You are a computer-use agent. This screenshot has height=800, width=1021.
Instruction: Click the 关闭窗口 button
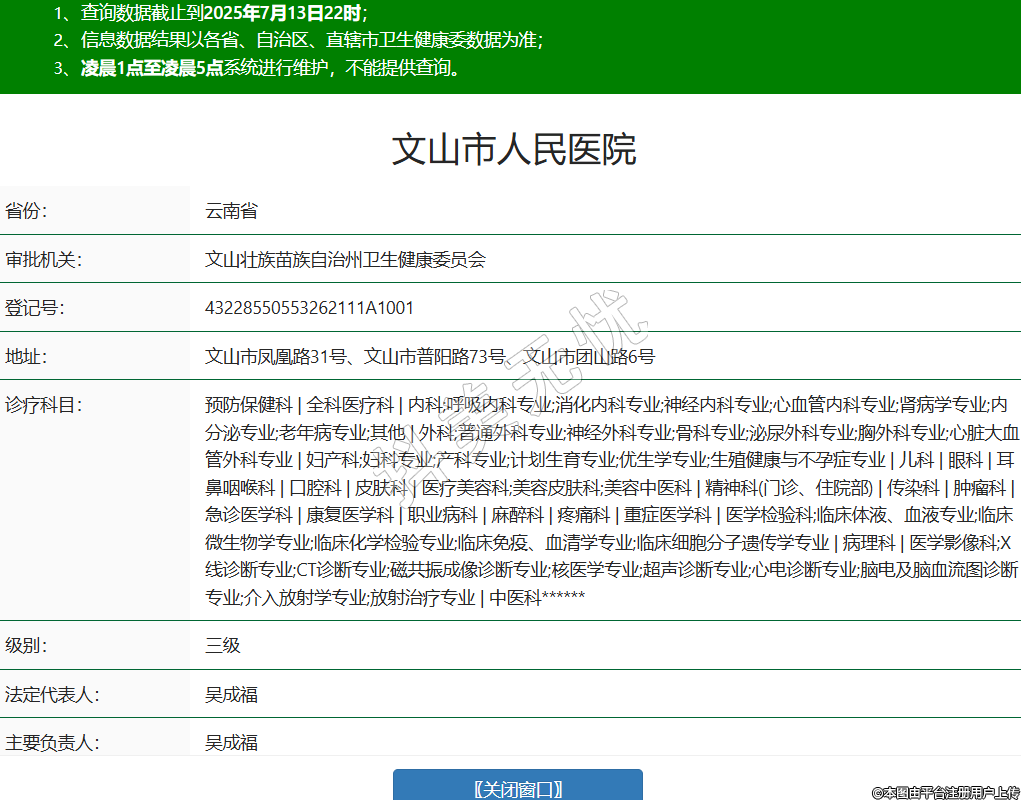tap(517, 787)
